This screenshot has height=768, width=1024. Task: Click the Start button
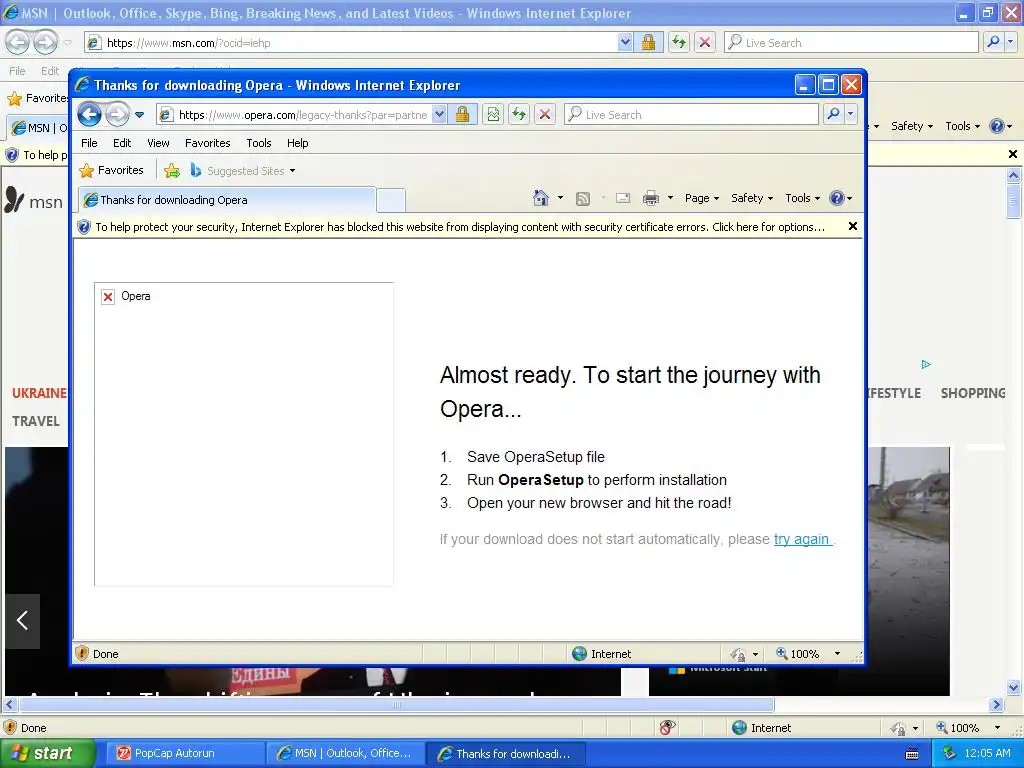tap(46, 753)
